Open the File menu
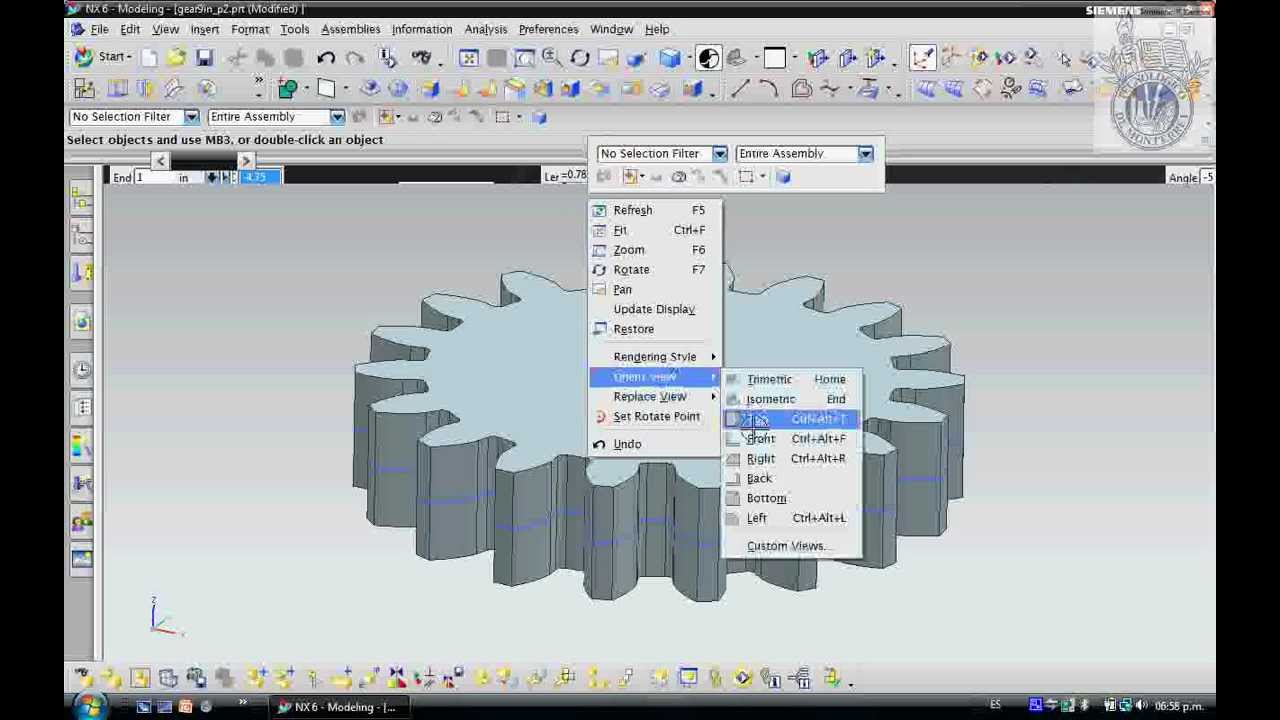Screen dimensions: 1280x720 point(100,30)
